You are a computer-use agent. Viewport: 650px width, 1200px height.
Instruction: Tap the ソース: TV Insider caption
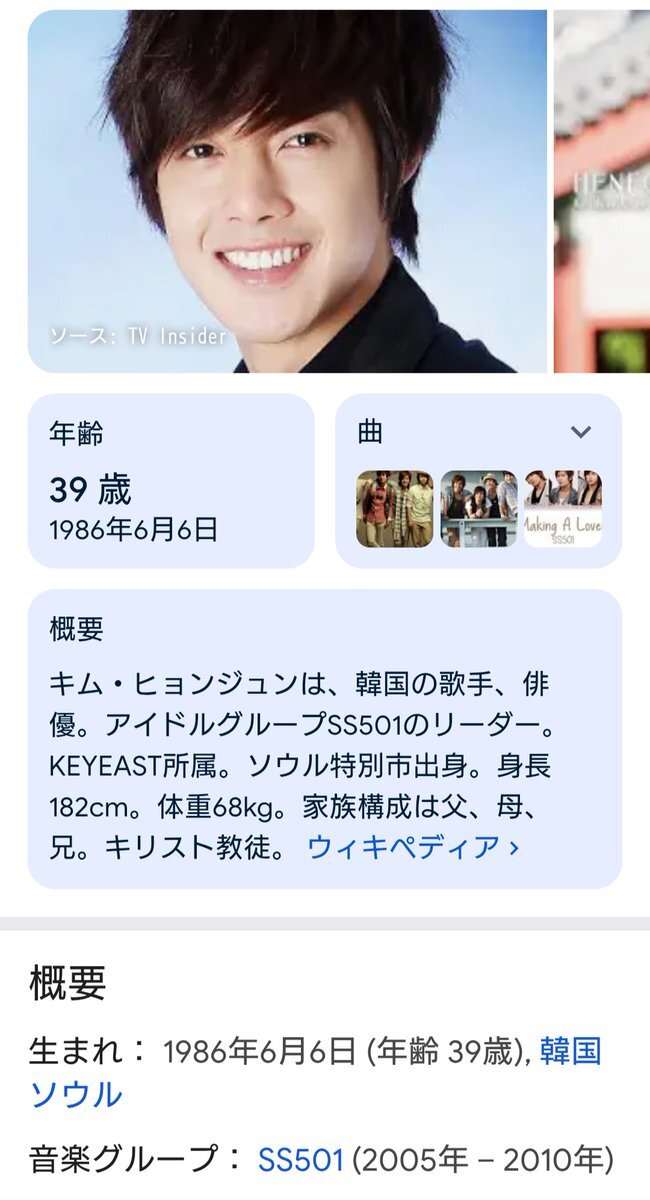coord(138,337)
